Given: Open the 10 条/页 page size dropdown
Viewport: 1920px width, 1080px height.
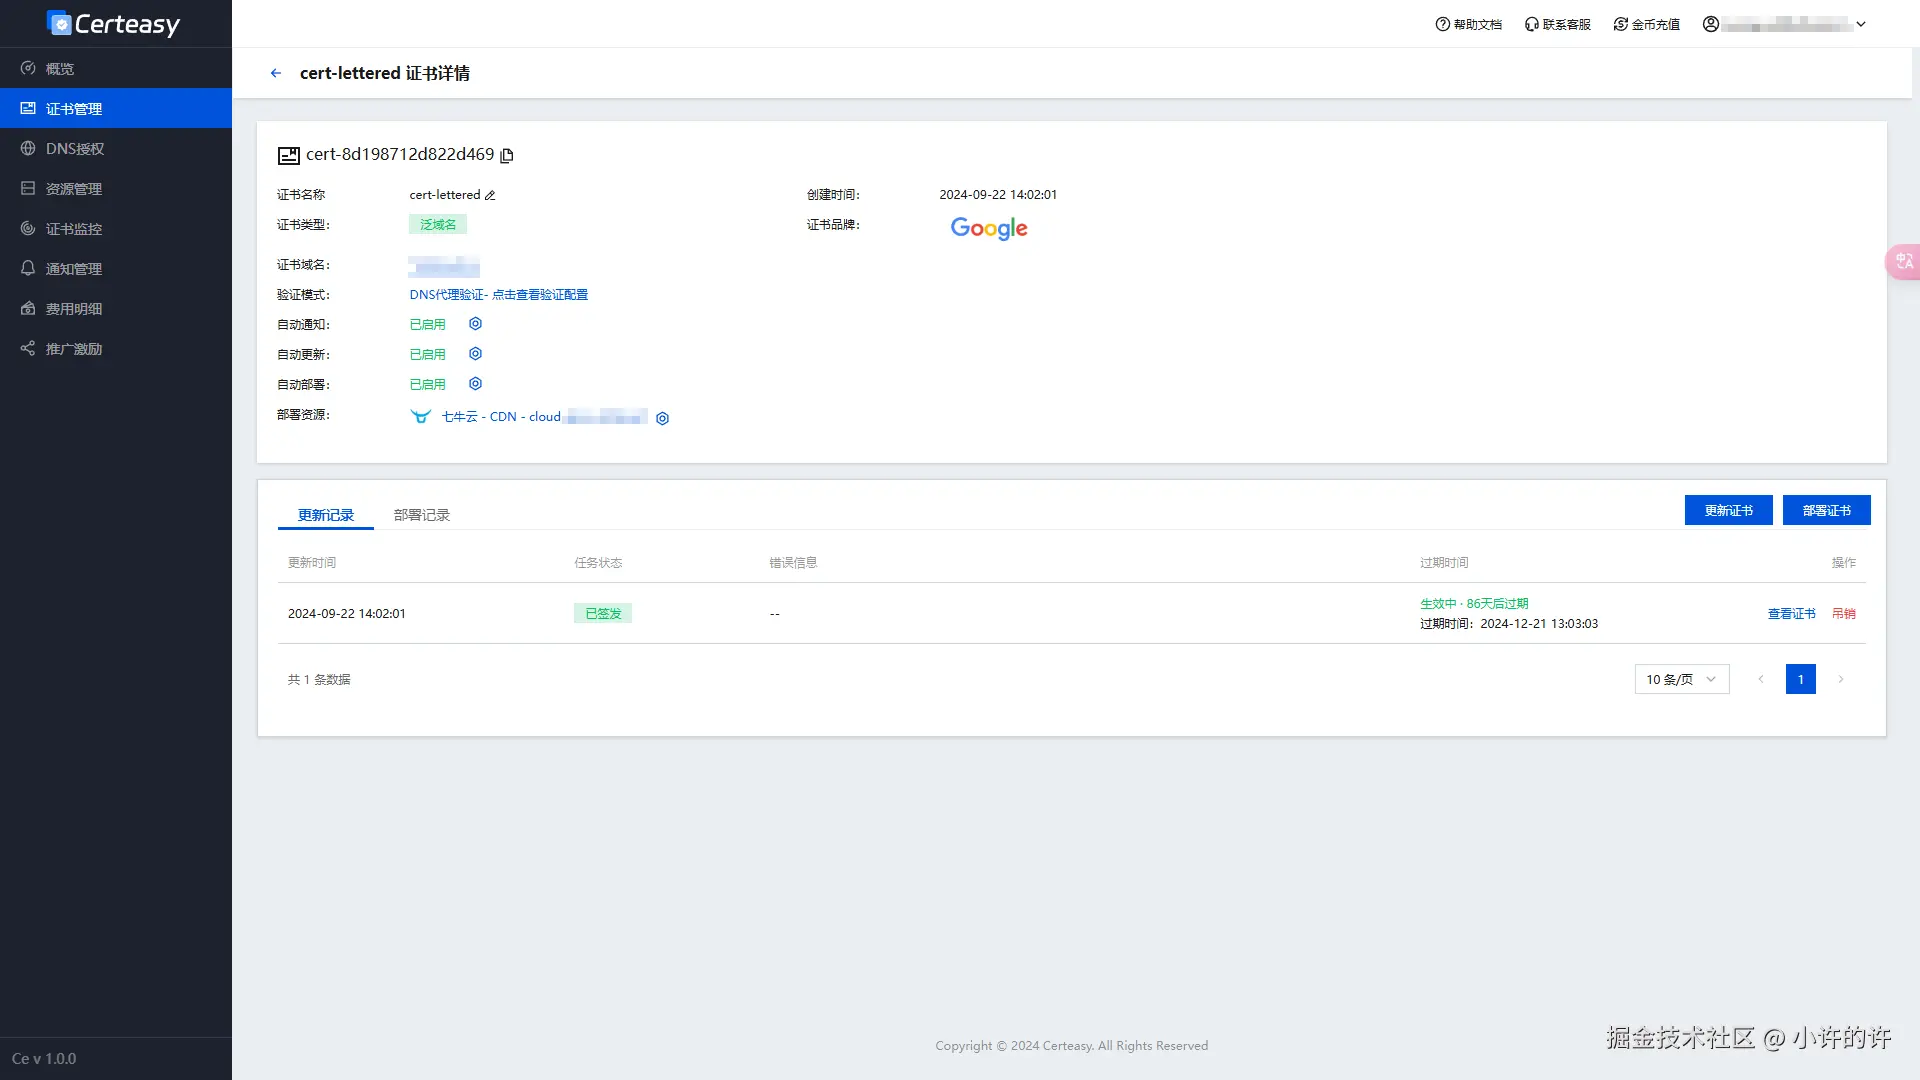Looking at the screenshot, I should [1681, 679].
